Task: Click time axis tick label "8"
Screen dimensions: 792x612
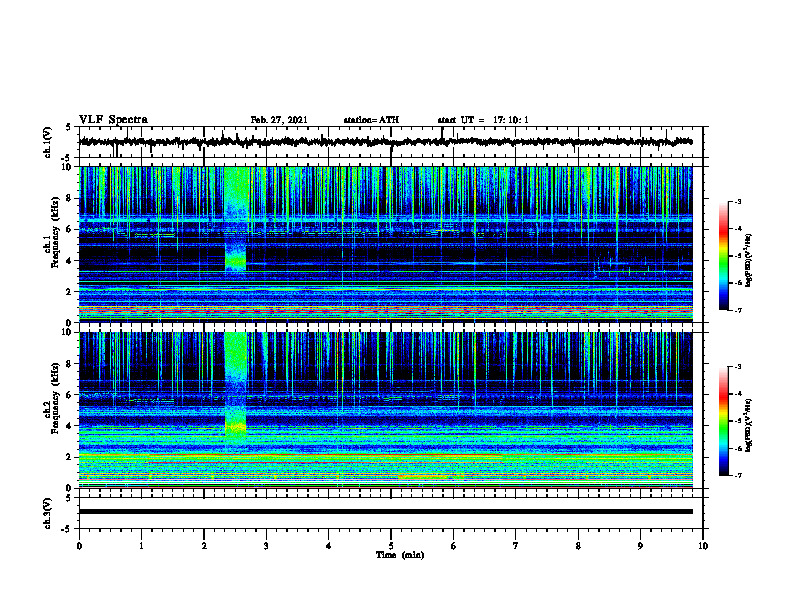Action: (x=578, y=546)
